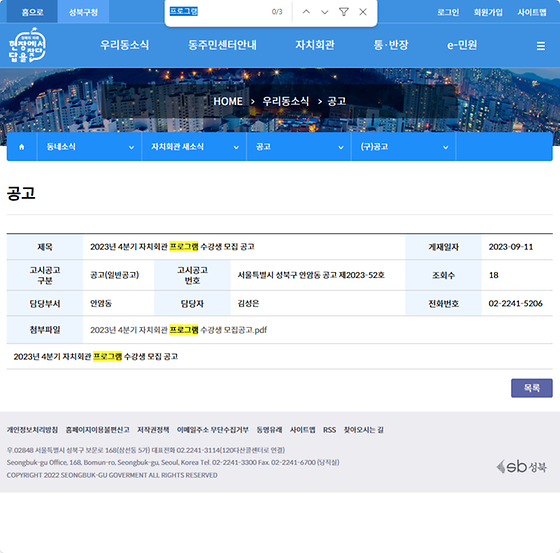560x553 pixels.
Task: Expand the 공고 dropdown in sub-navigation
Action: (x=299, y=147)
